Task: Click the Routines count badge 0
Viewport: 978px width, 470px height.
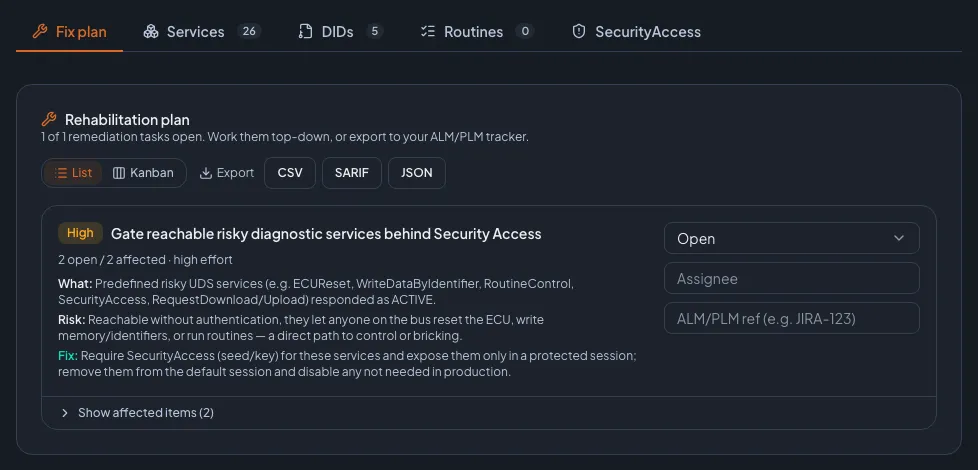Action: [525, 31]
